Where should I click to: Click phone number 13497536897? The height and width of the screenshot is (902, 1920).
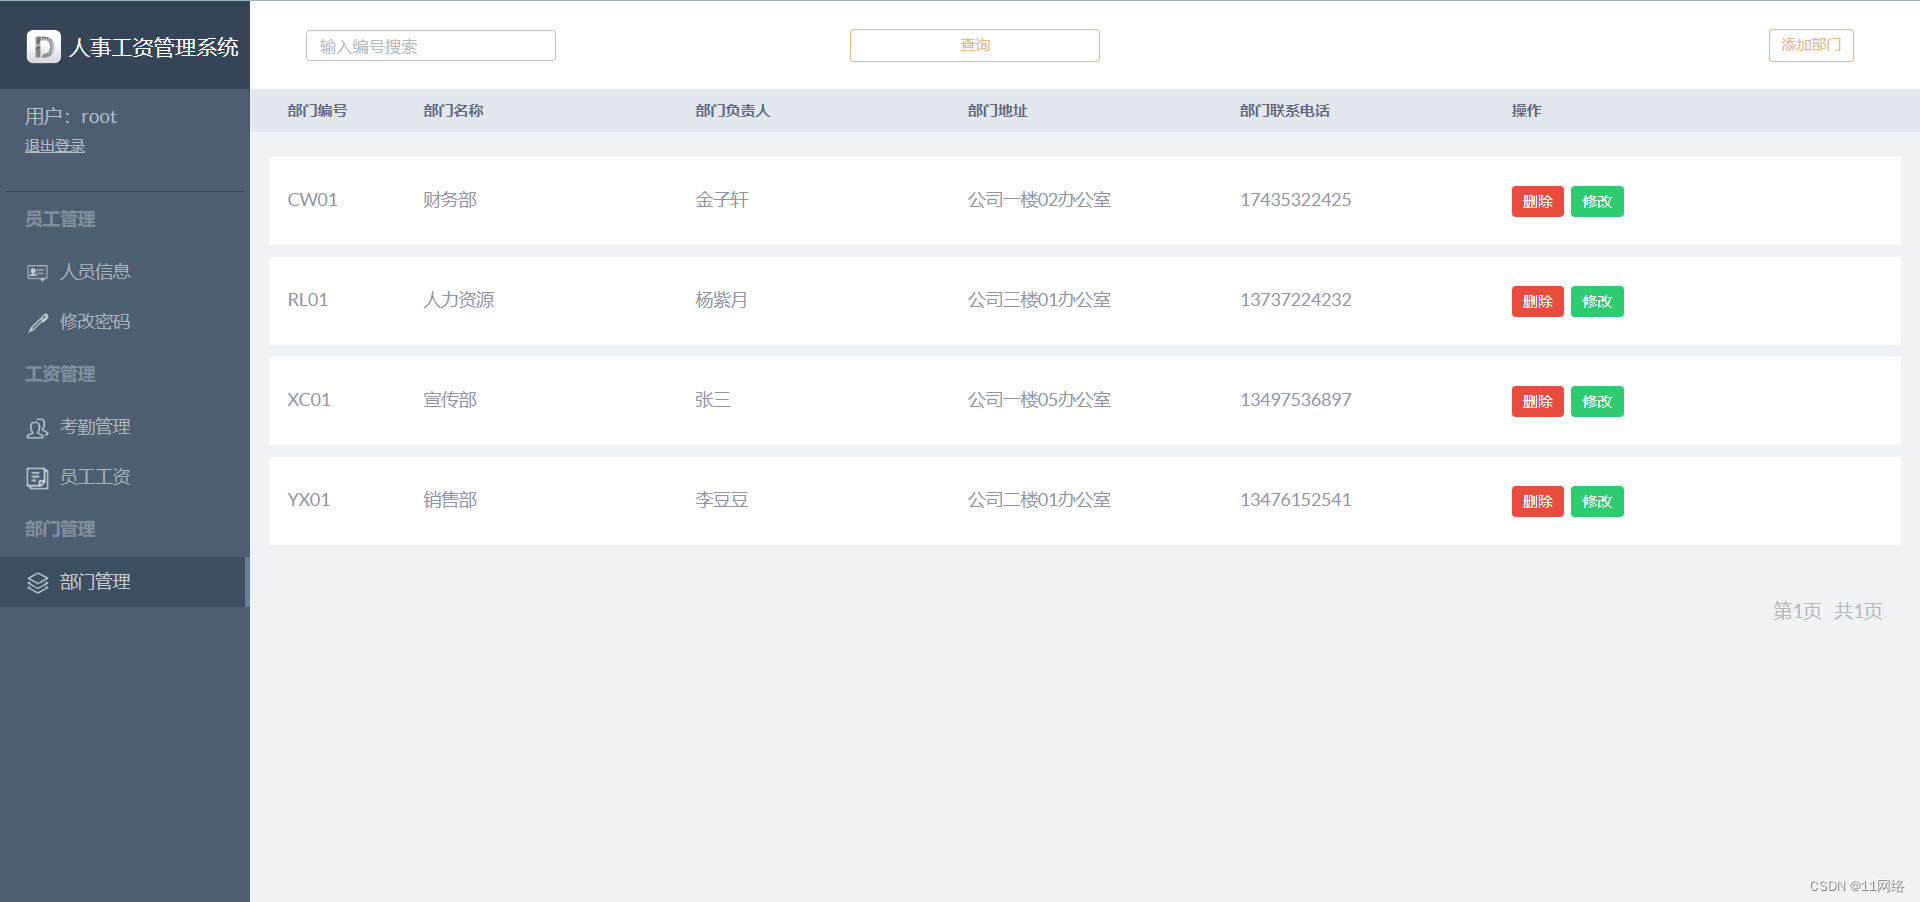(x=1295, y=400)
